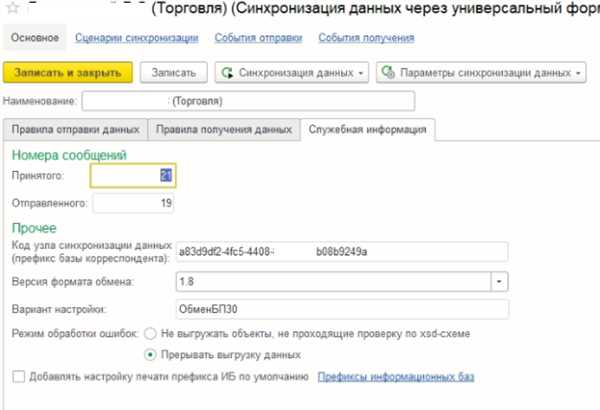Switch to Правила отправки данных tab
This screenshot has height=410, width=600.
[75, 129]
